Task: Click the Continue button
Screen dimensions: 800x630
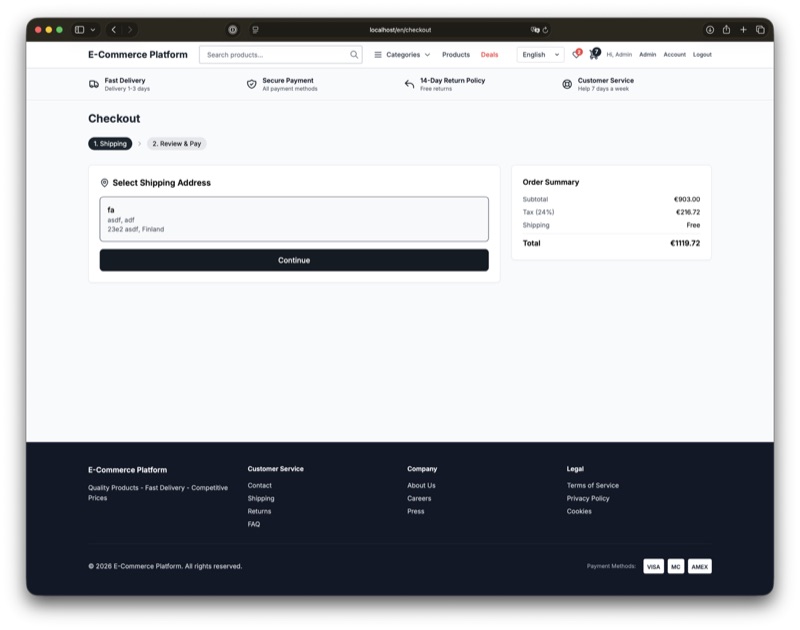Action: coord(294,260)
